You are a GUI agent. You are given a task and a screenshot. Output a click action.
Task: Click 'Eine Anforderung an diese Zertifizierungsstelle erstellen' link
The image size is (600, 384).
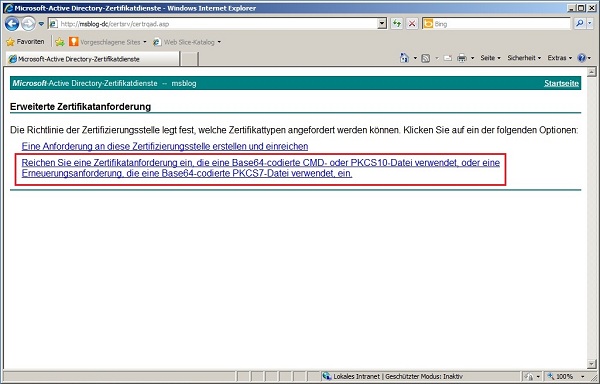pos(165,146)
